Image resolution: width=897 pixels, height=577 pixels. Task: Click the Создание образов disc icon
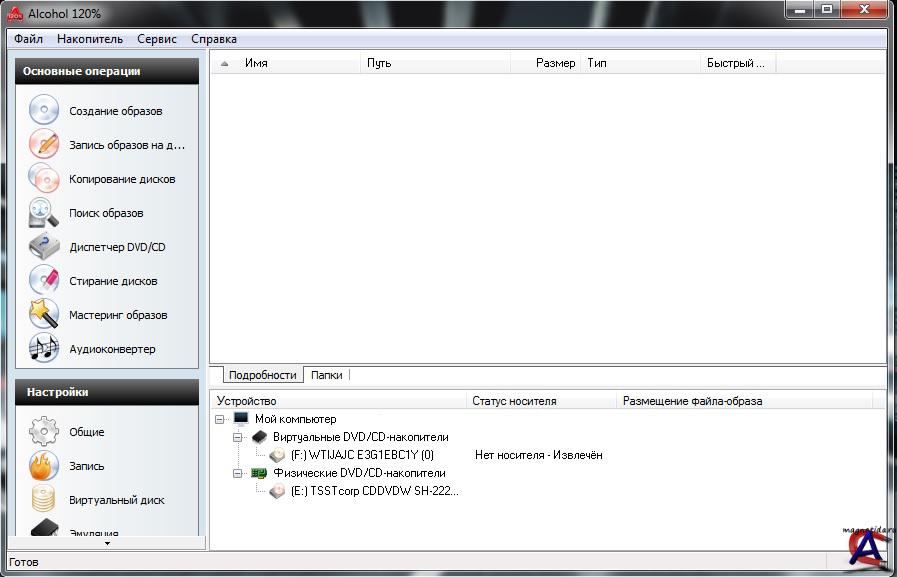[44, 110]
